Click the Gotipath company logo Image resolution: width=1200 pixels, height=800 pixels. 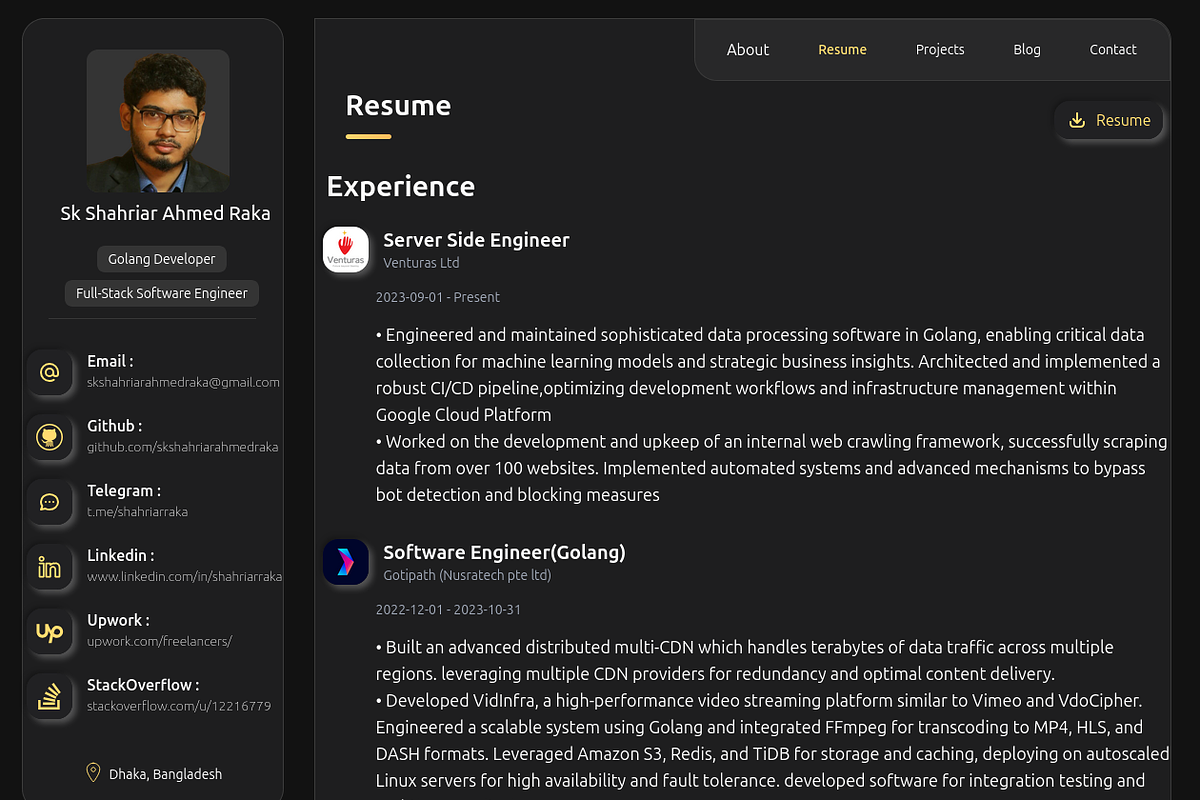(x=346, y=562)
